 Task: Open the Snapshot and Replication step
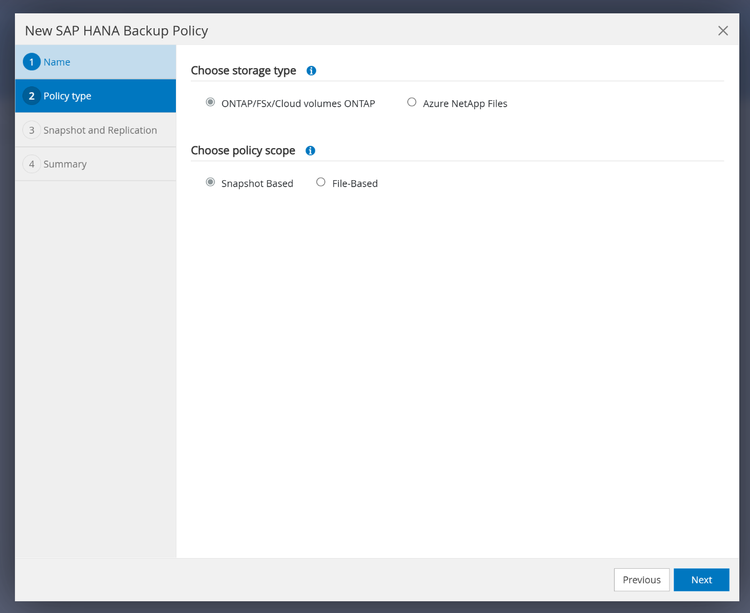96,130
